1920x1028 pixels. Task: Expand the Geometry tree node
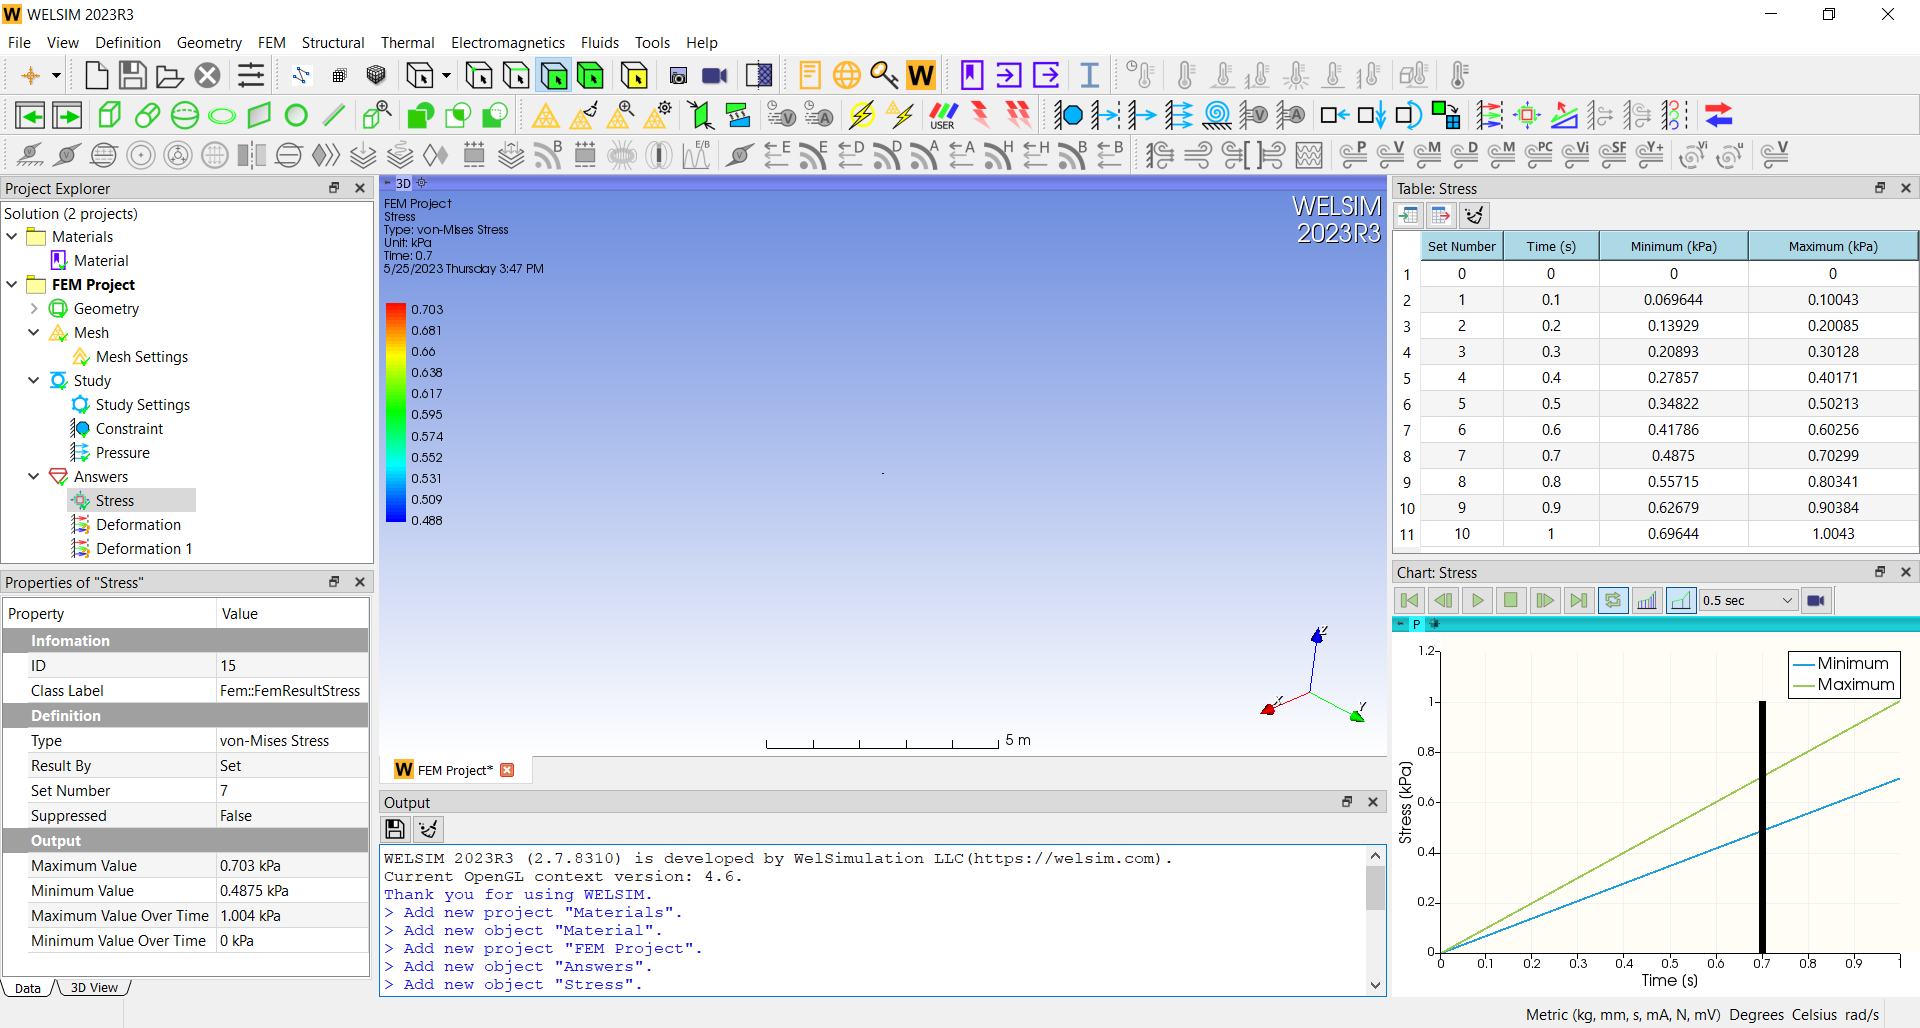click(x=34, y=308)
